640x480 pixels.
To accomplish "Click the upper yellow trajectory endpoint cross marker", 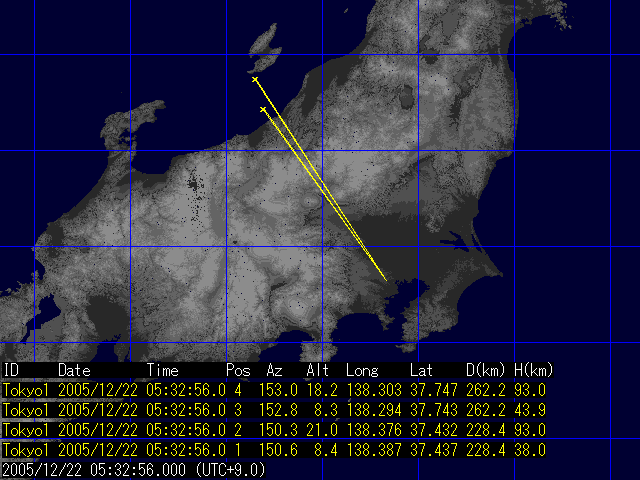I will pos(255,80).
